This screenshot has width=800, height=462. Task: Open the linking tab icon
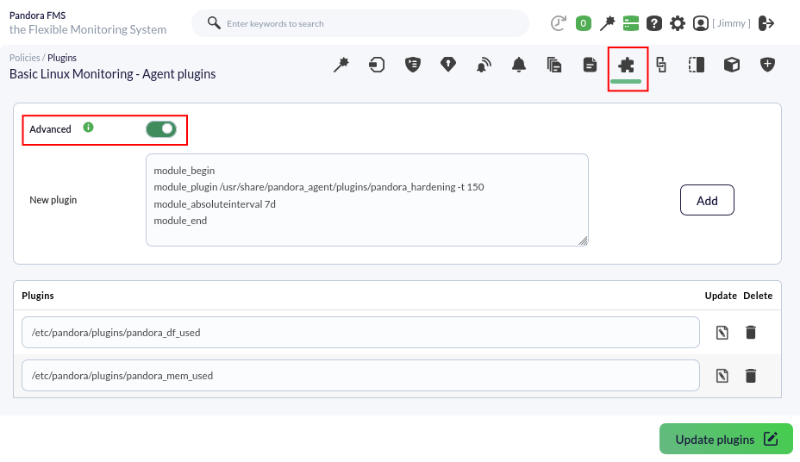click(661, 65)
